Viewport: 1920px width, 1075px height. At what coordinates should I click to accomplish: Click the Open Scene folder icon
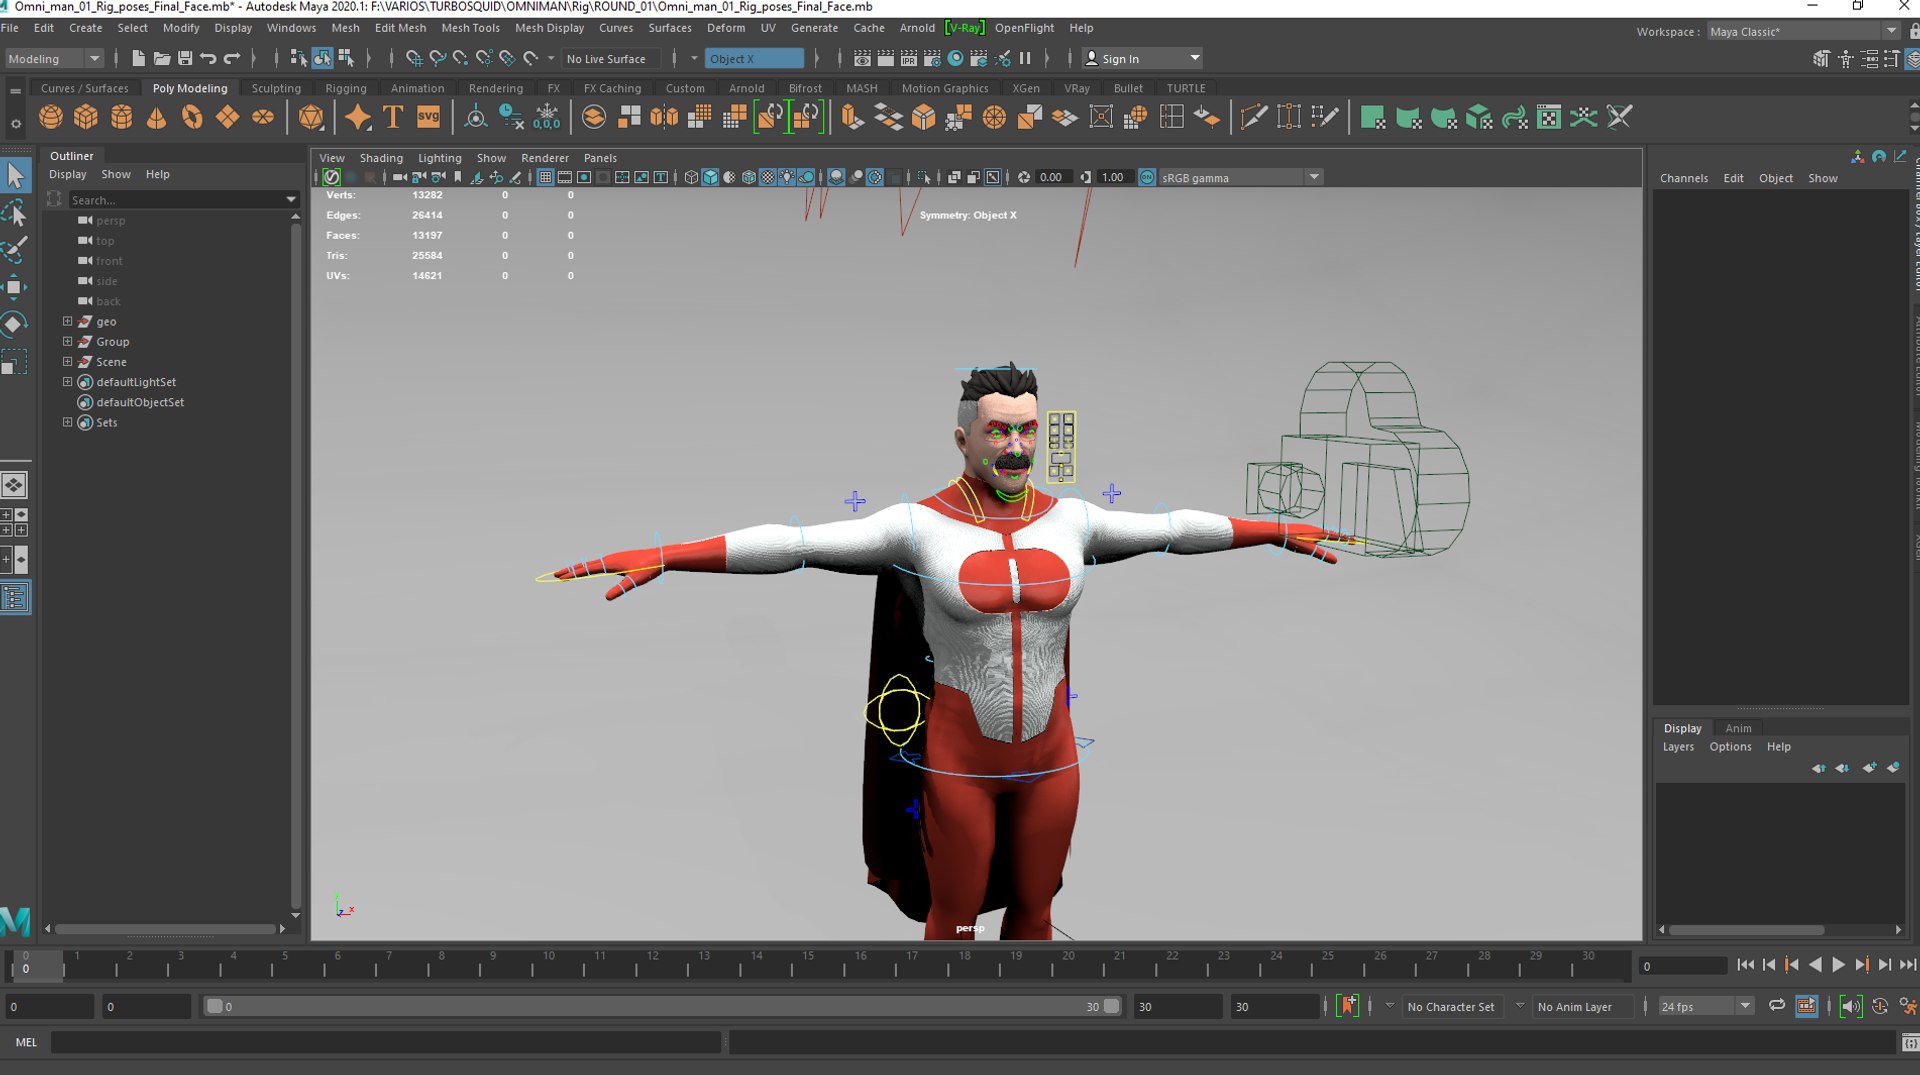pyautogui.click(x=161, y=58)
